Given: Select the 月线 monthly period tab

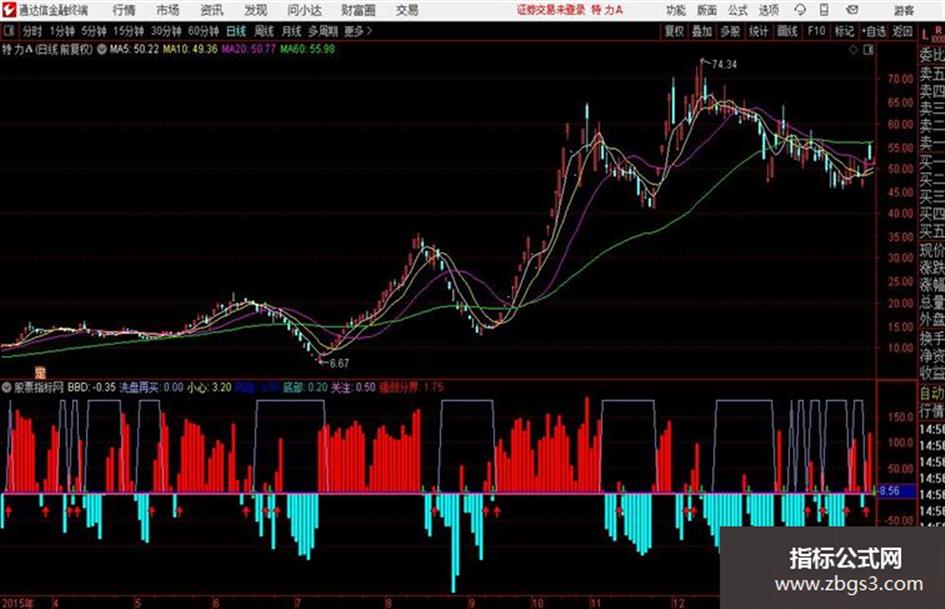Looking at the screenshot, I should point(291,31).
